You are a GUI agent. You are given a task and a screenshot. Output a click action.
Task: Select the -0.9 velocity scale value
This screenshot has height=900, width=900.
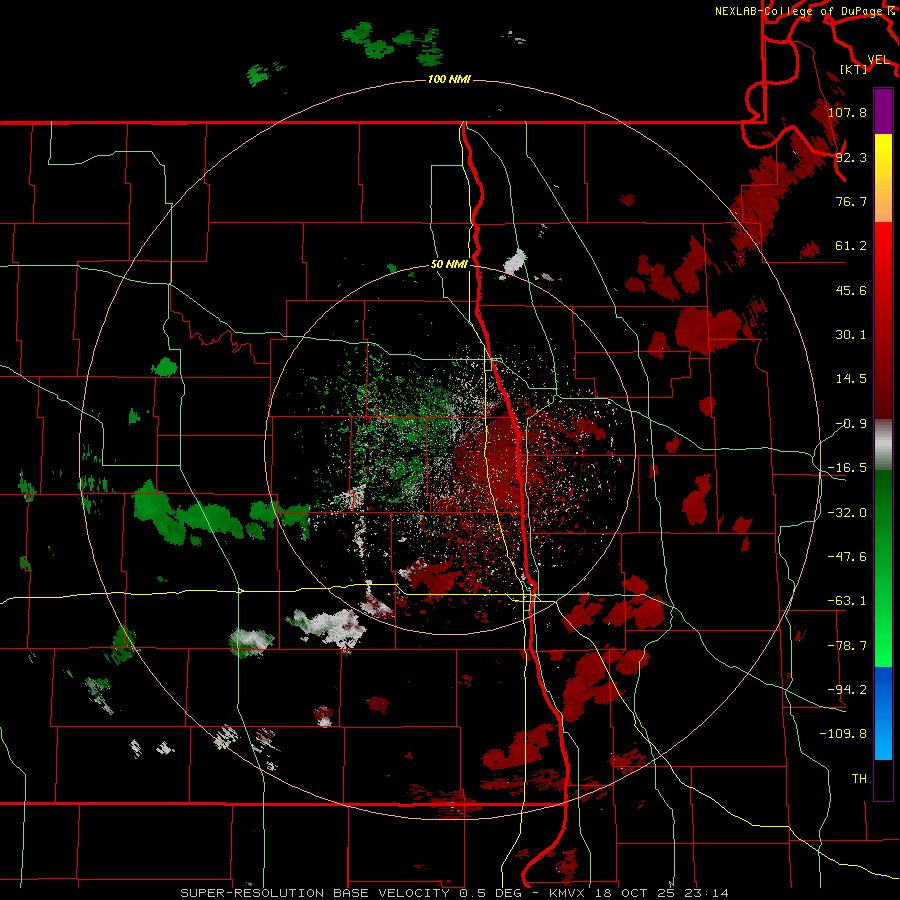click(851, 424)
